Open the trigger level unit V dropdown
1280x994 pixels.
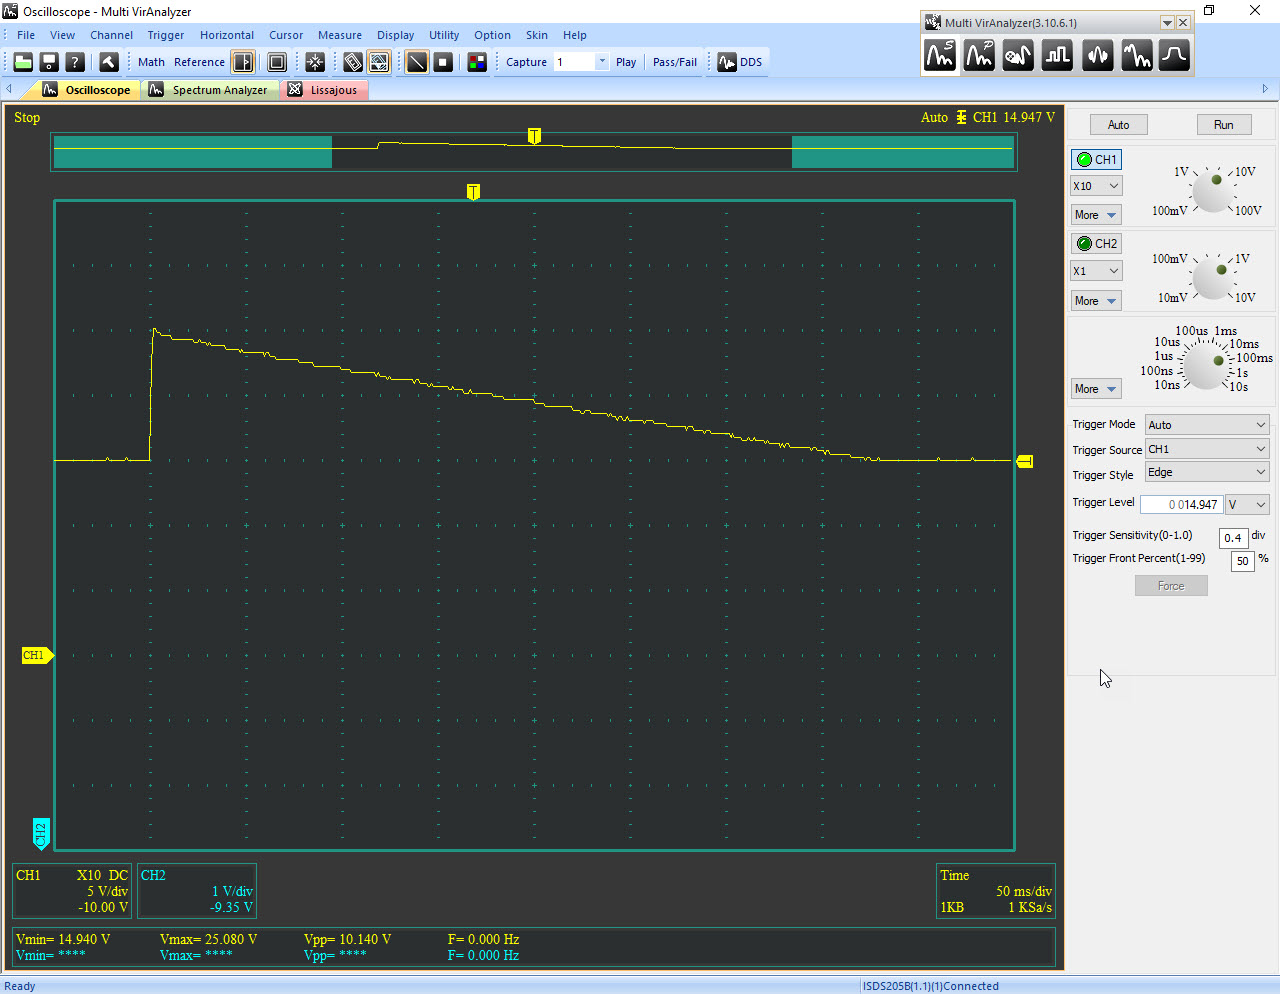[1248, 505]
